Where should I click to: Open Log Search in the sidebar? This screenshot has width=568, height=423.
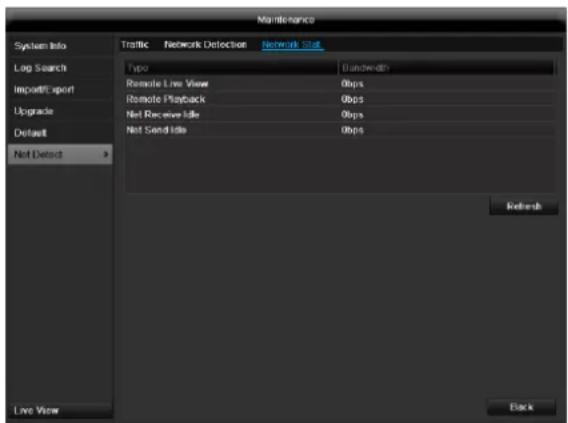[60, 68]
